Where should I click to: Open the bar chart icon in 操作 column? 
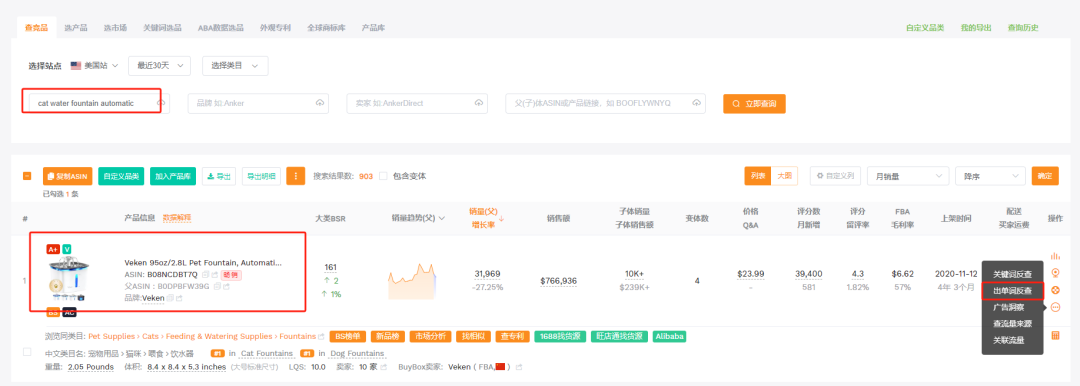1055,256
